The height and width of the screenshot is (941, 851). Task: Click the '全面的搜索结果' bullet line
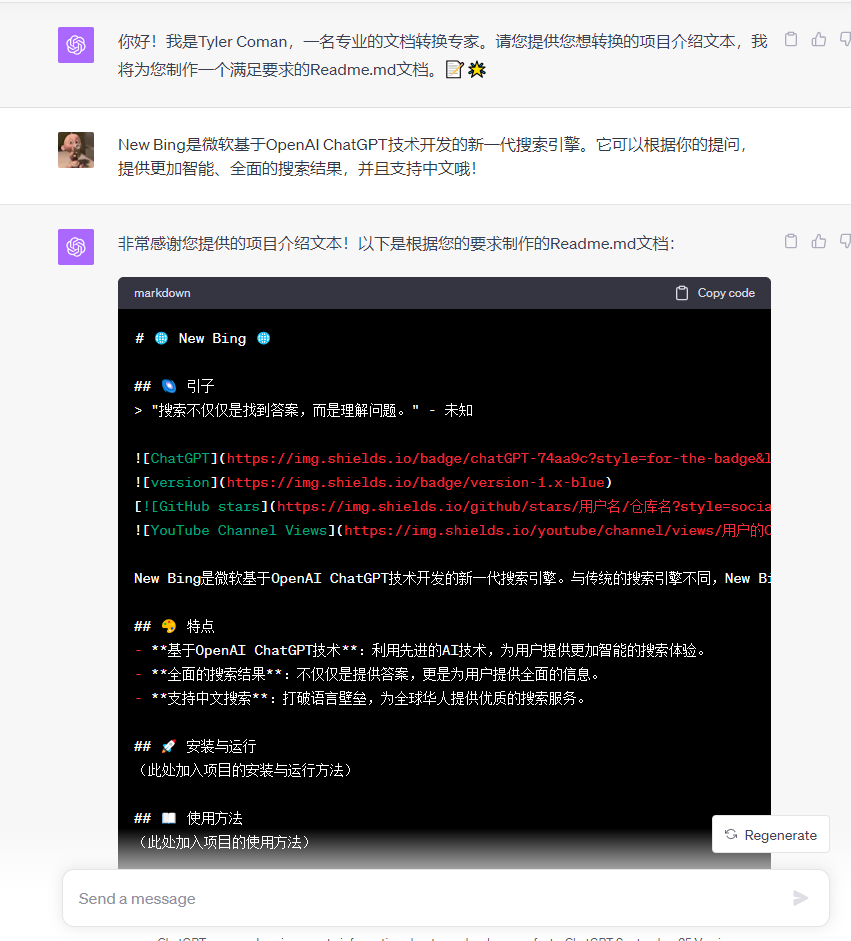coord(367,675)
